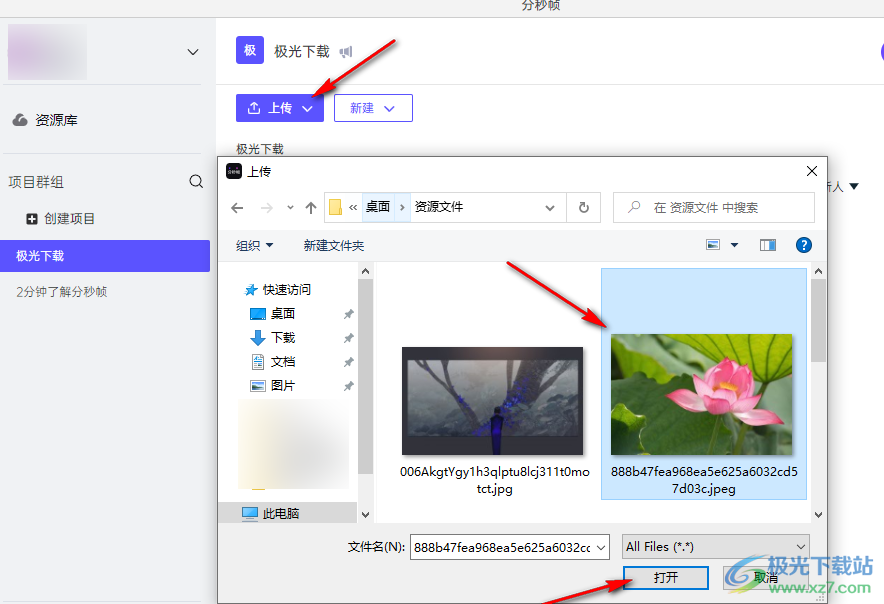Viewport: 884px width, 604px height.
Task: Click the up-one-level arrow icon
Action: (311, 208)
